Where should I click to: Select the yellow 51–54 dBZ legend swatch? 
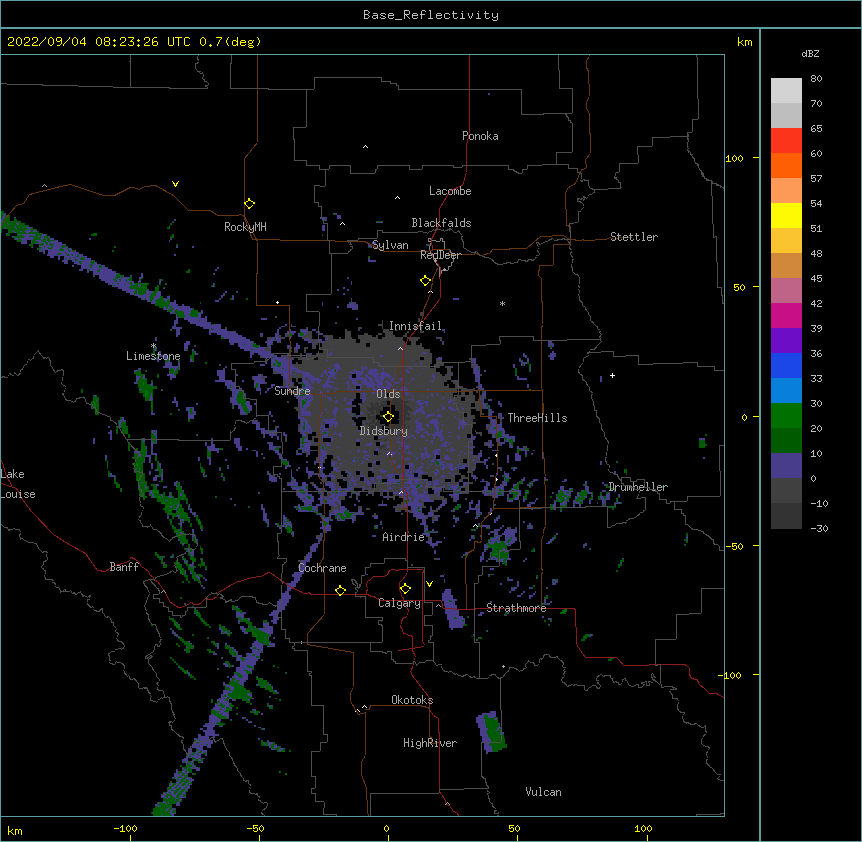click(x=786, y=215)
